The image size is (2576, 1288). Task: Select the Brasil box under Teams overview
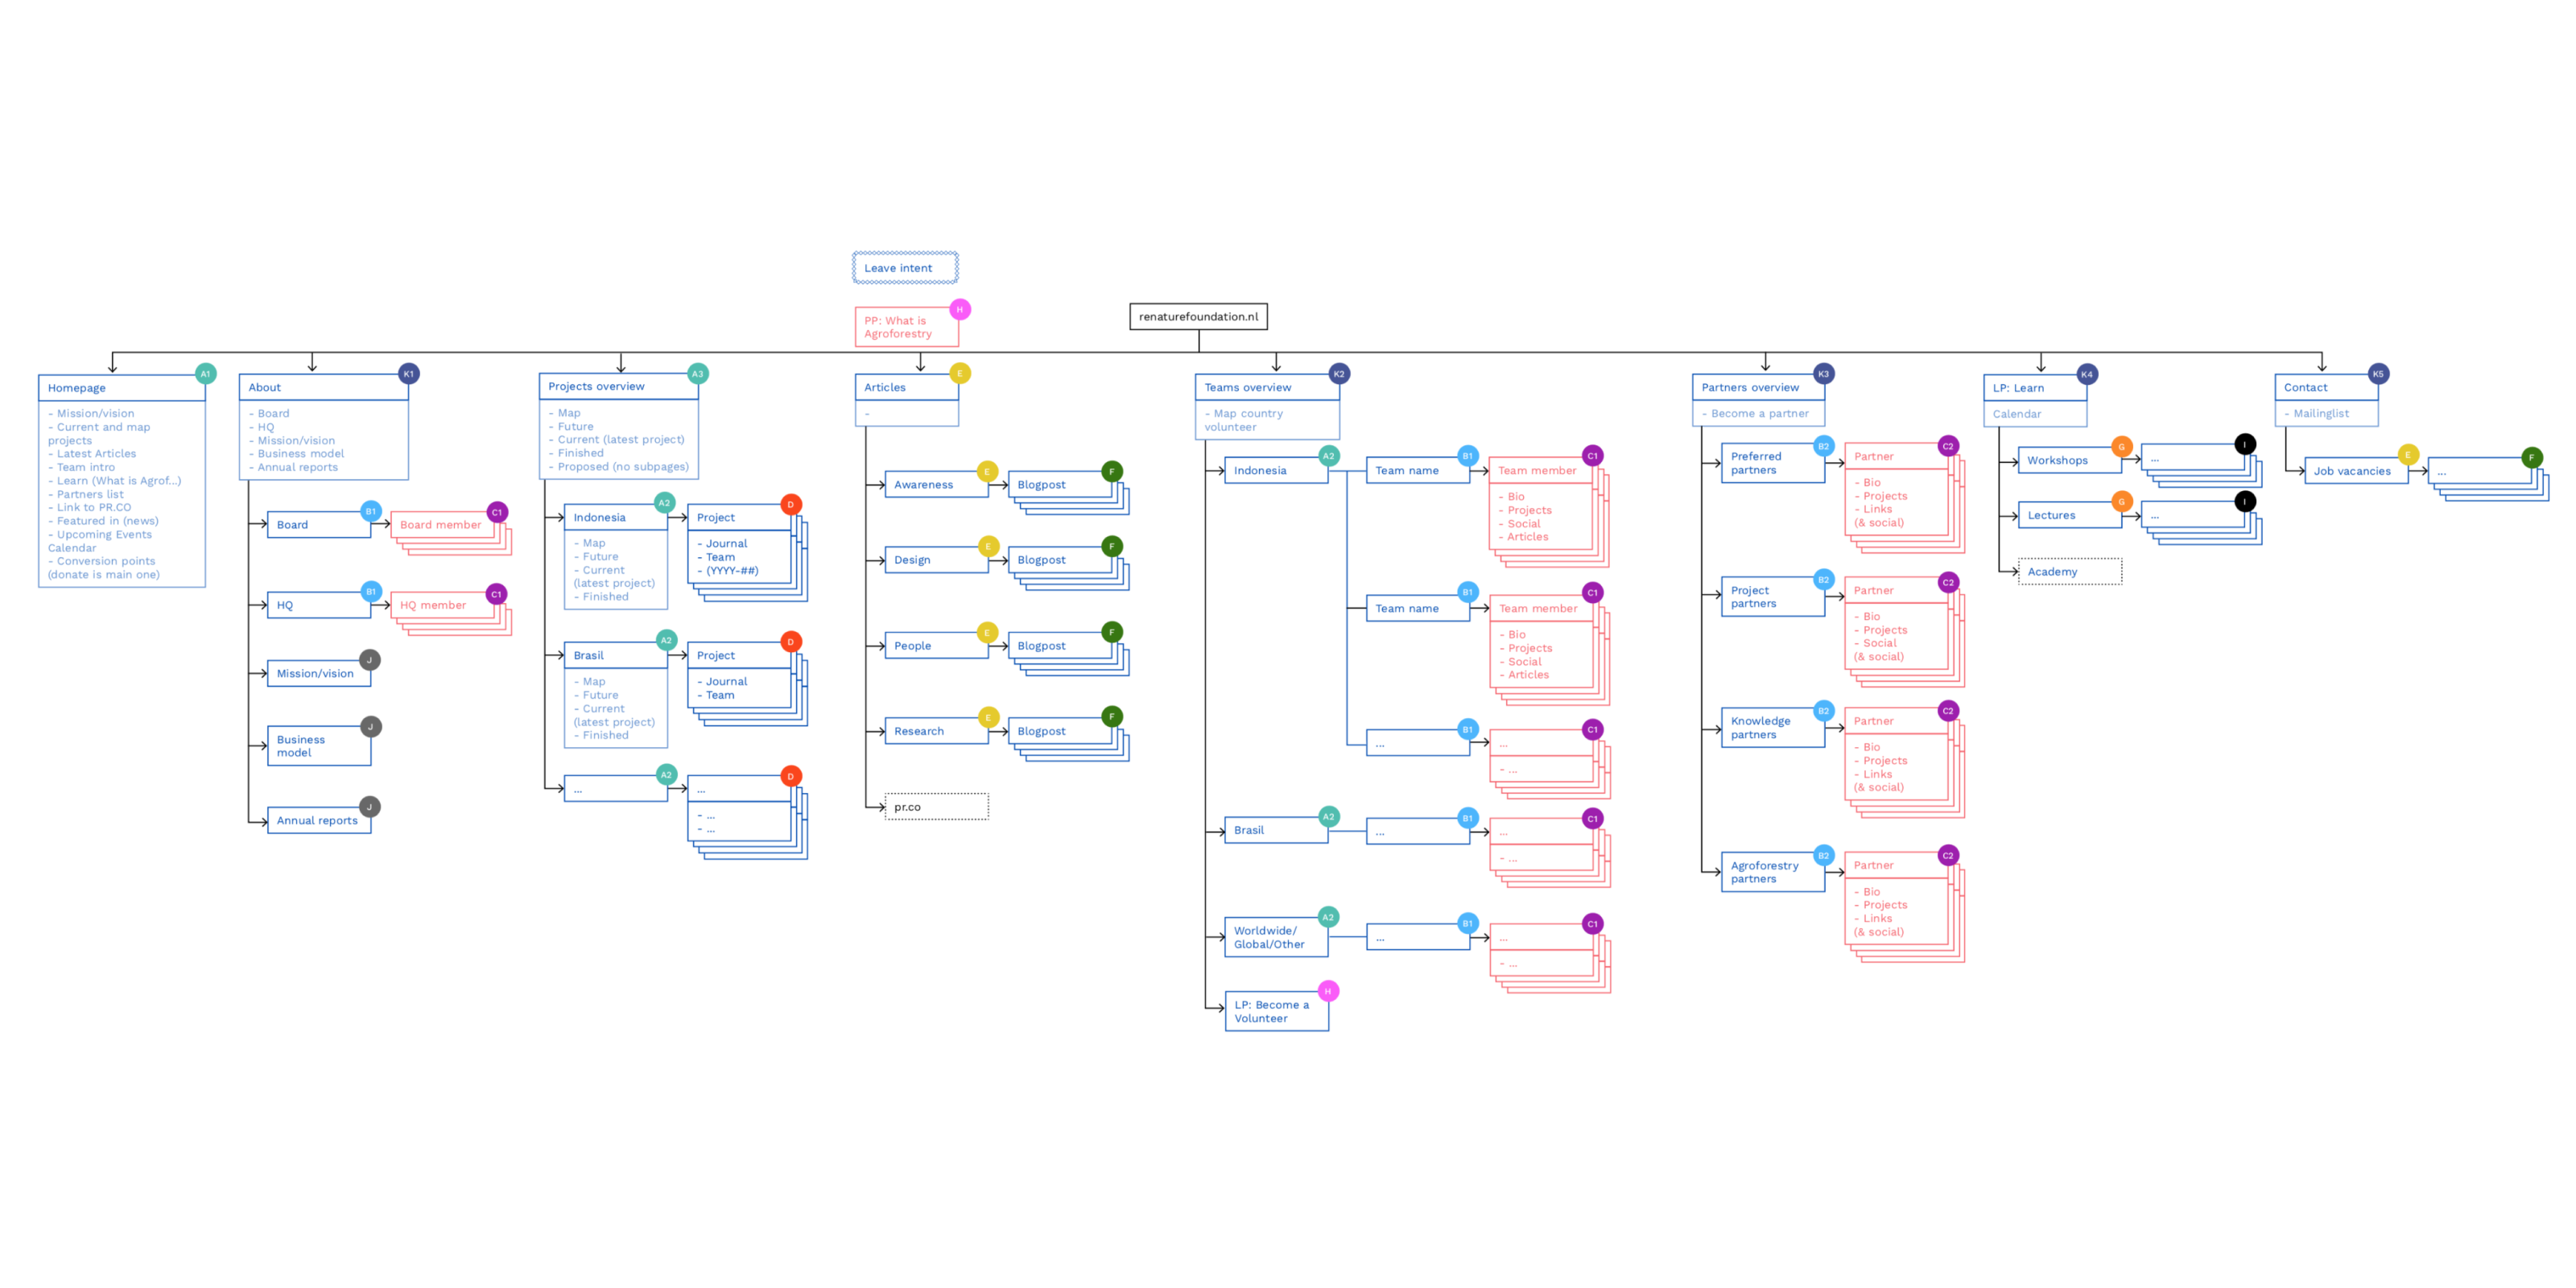pyautogui.click(x=1276, y=830)
